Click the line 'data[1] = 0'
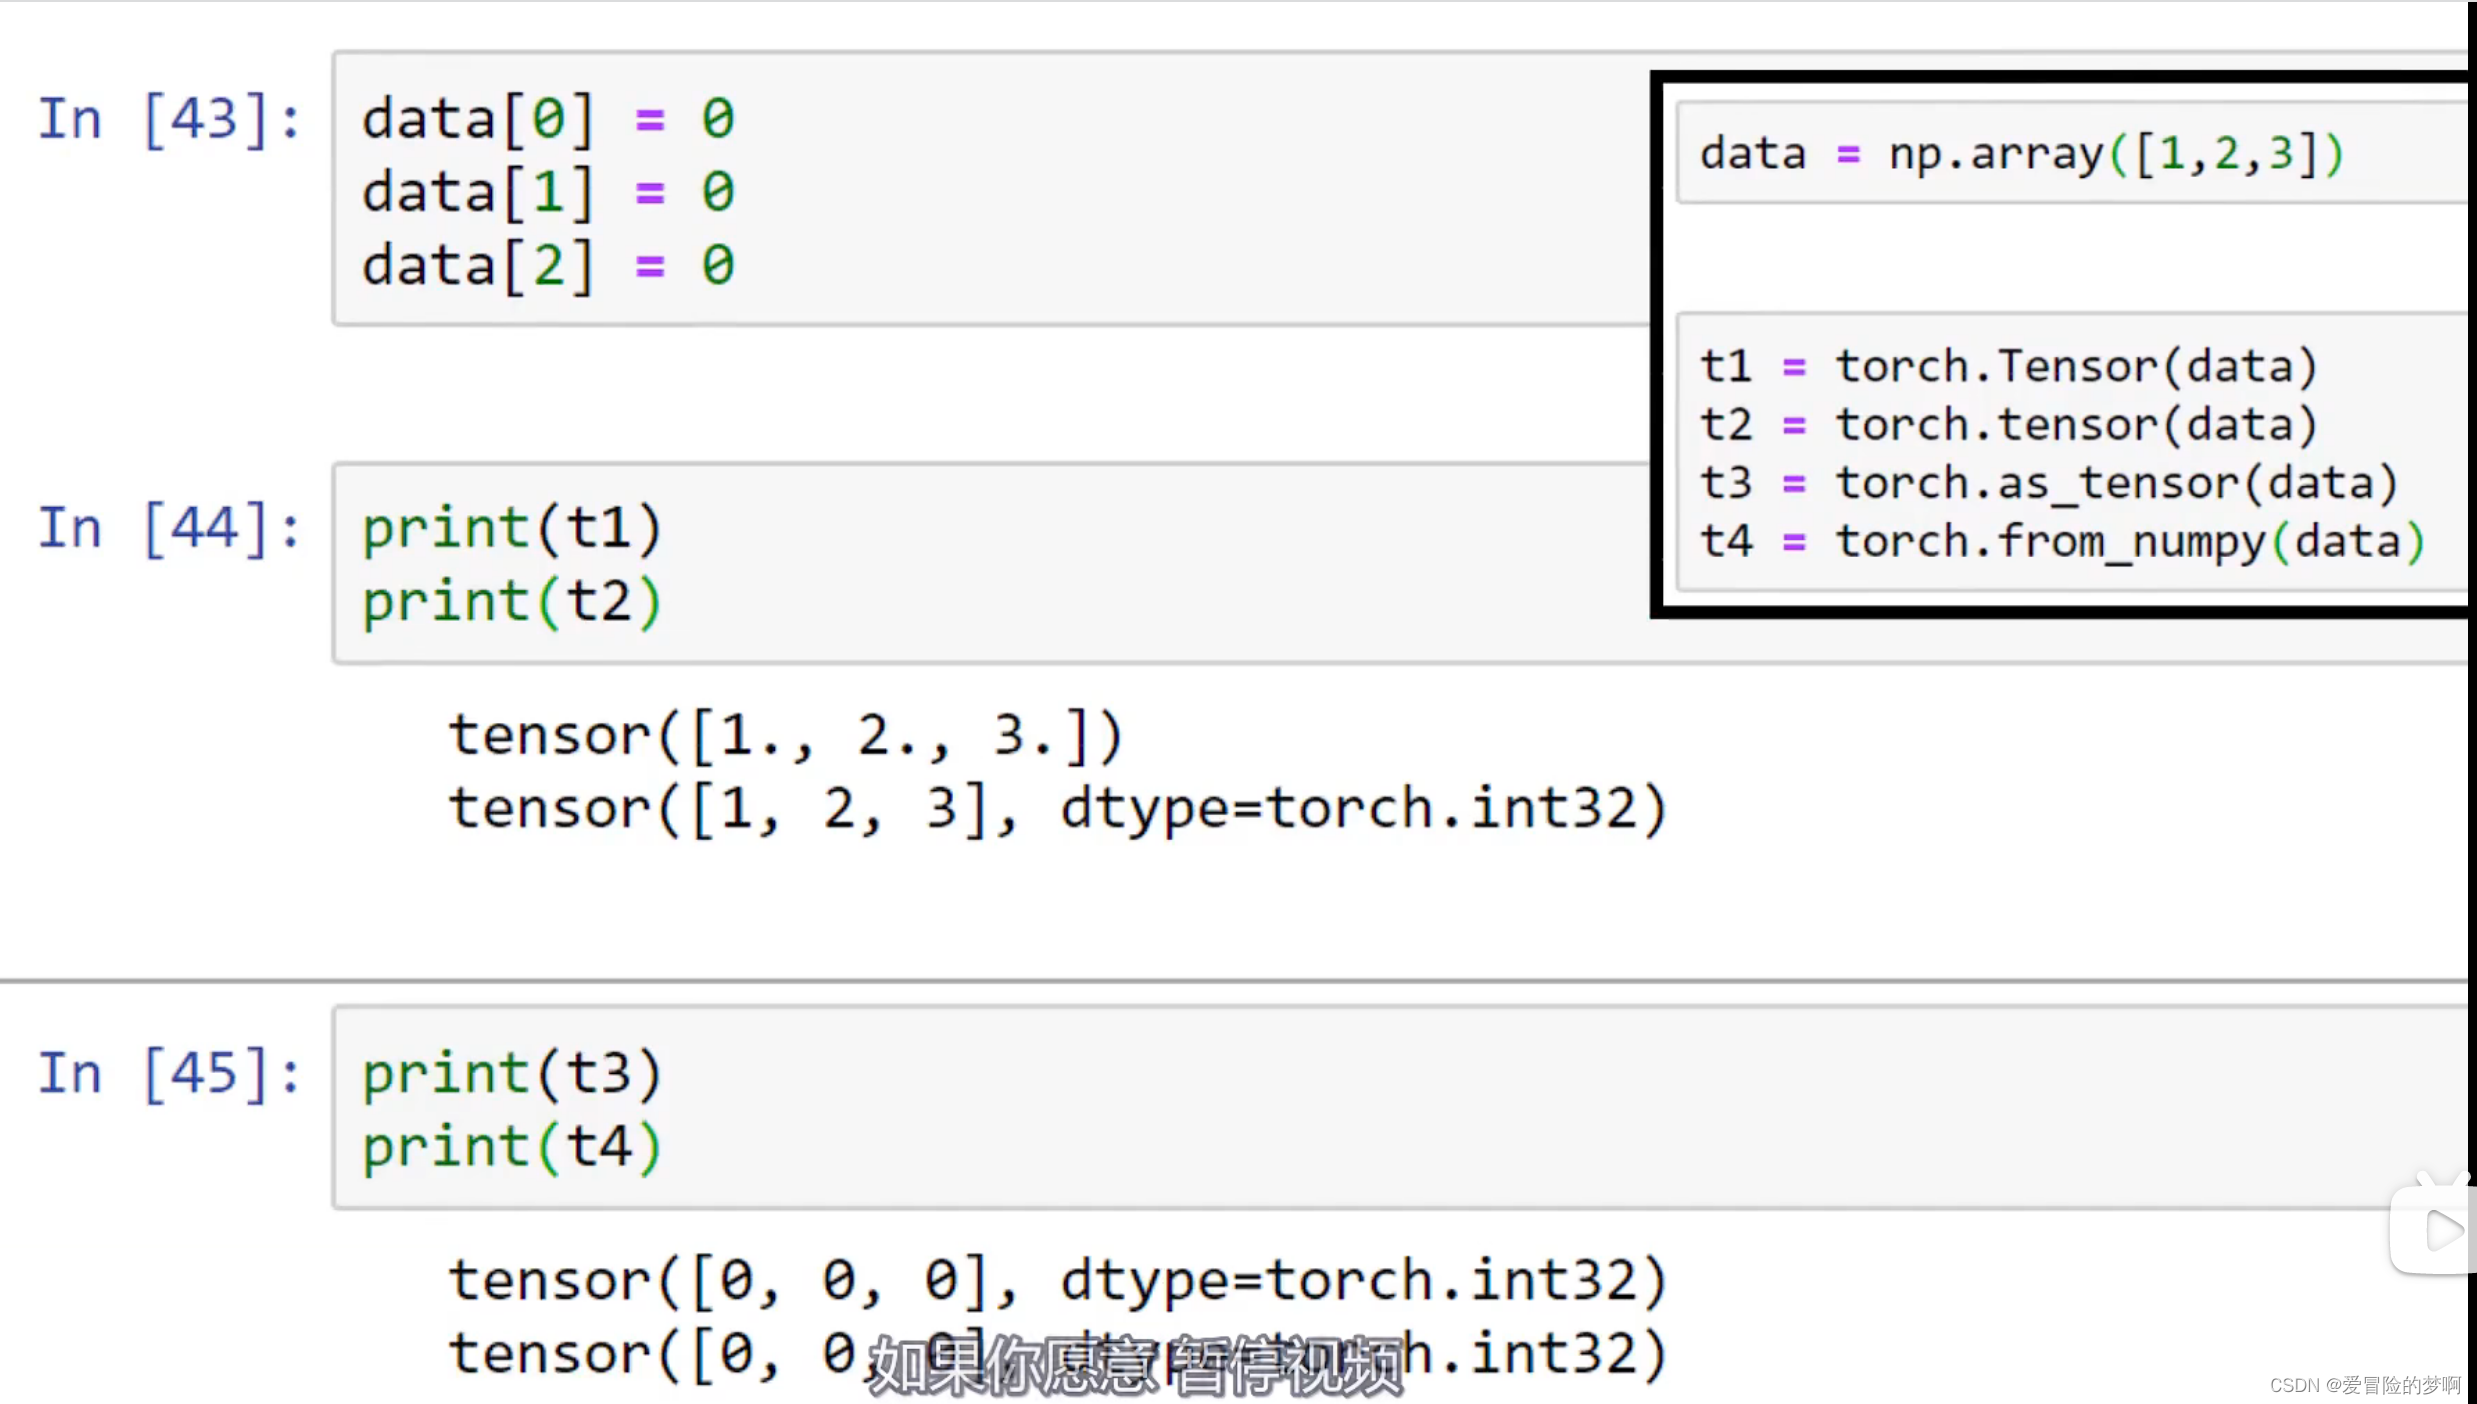Screen dimensions: 2477x1404 [548, 192]
